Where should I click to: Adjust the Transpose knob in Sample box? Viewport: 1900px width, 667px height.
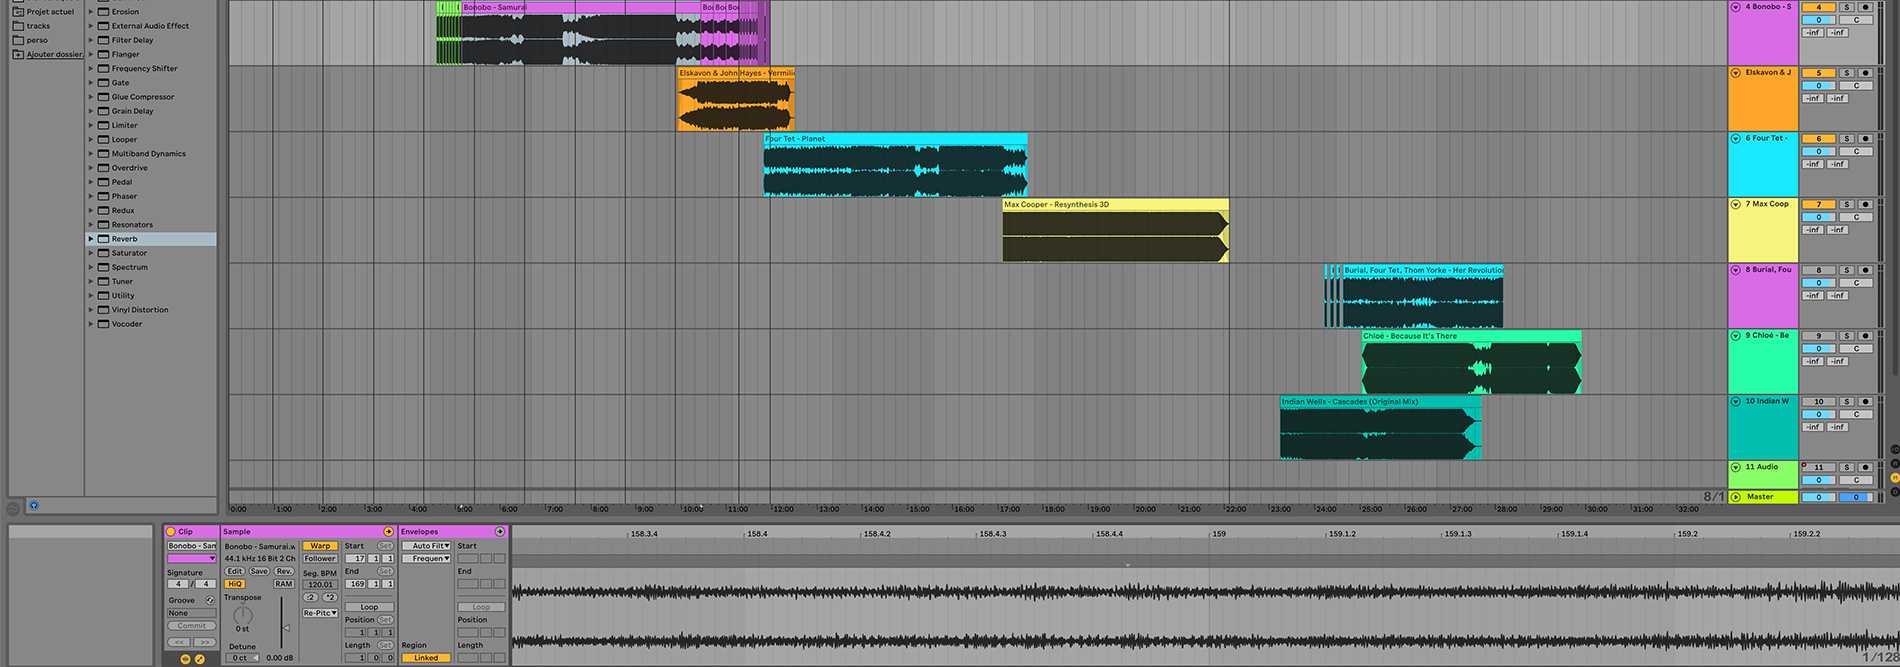pyautogui.click(x=243, y=616)
